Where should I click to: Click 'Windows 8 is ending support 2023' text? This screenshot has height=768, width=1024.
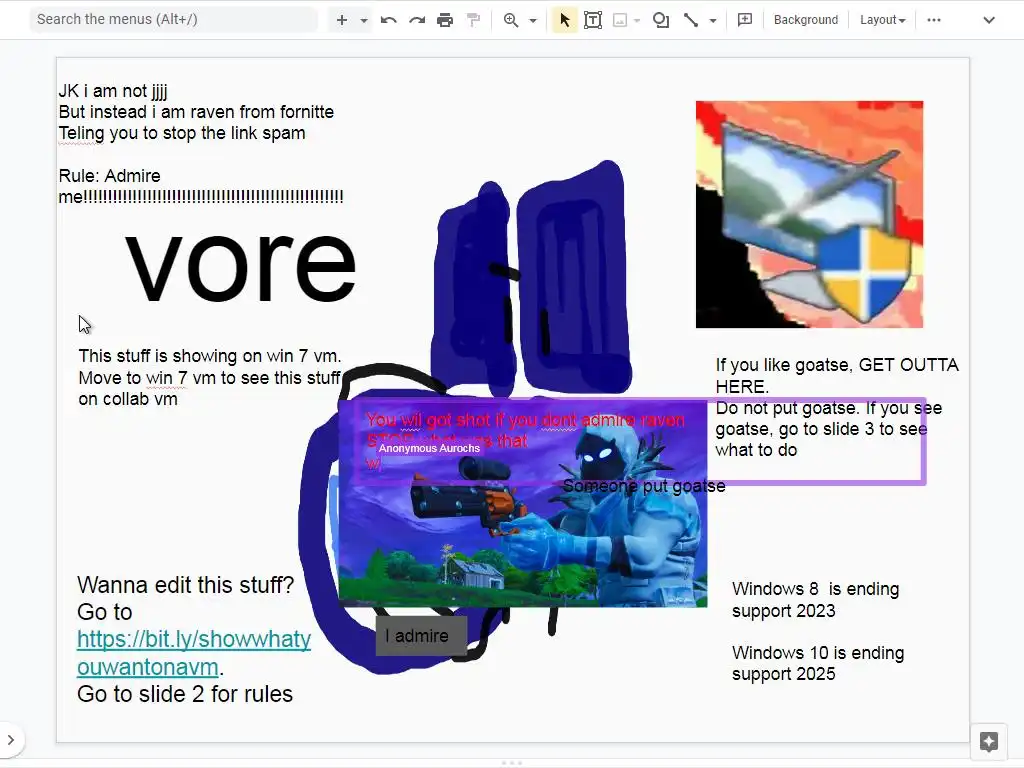pos(815,600)
